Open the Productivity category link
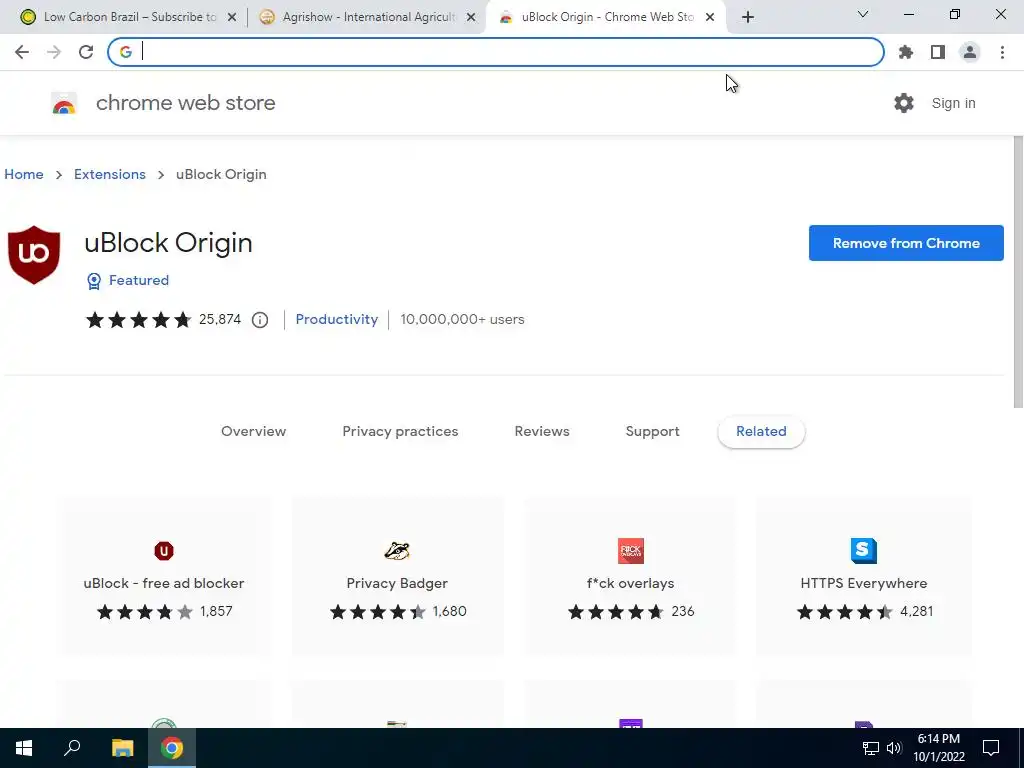The image size is (1024, 768). tap(336, 319)
